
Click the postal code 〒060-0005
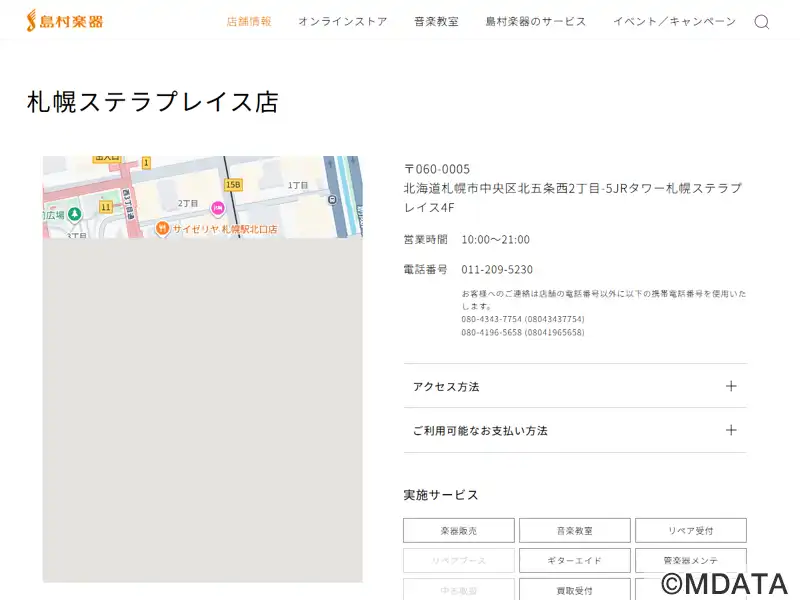point(437,169)
